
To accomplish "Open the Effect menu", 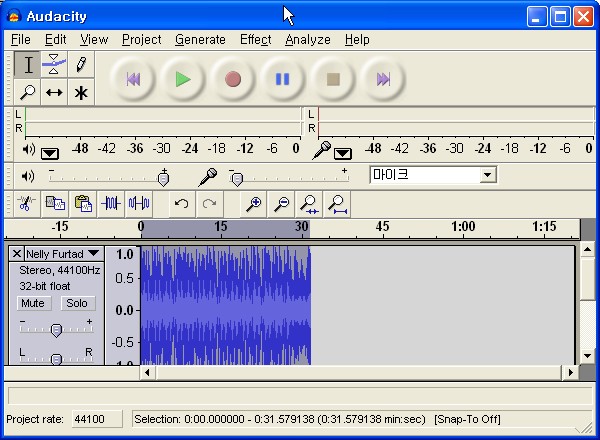I will coord(256,39).
